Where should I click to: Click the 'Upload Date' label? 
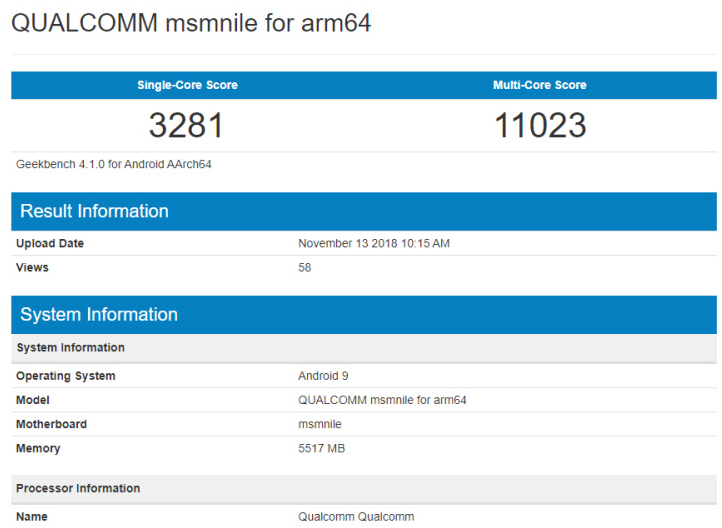(50, 243)
